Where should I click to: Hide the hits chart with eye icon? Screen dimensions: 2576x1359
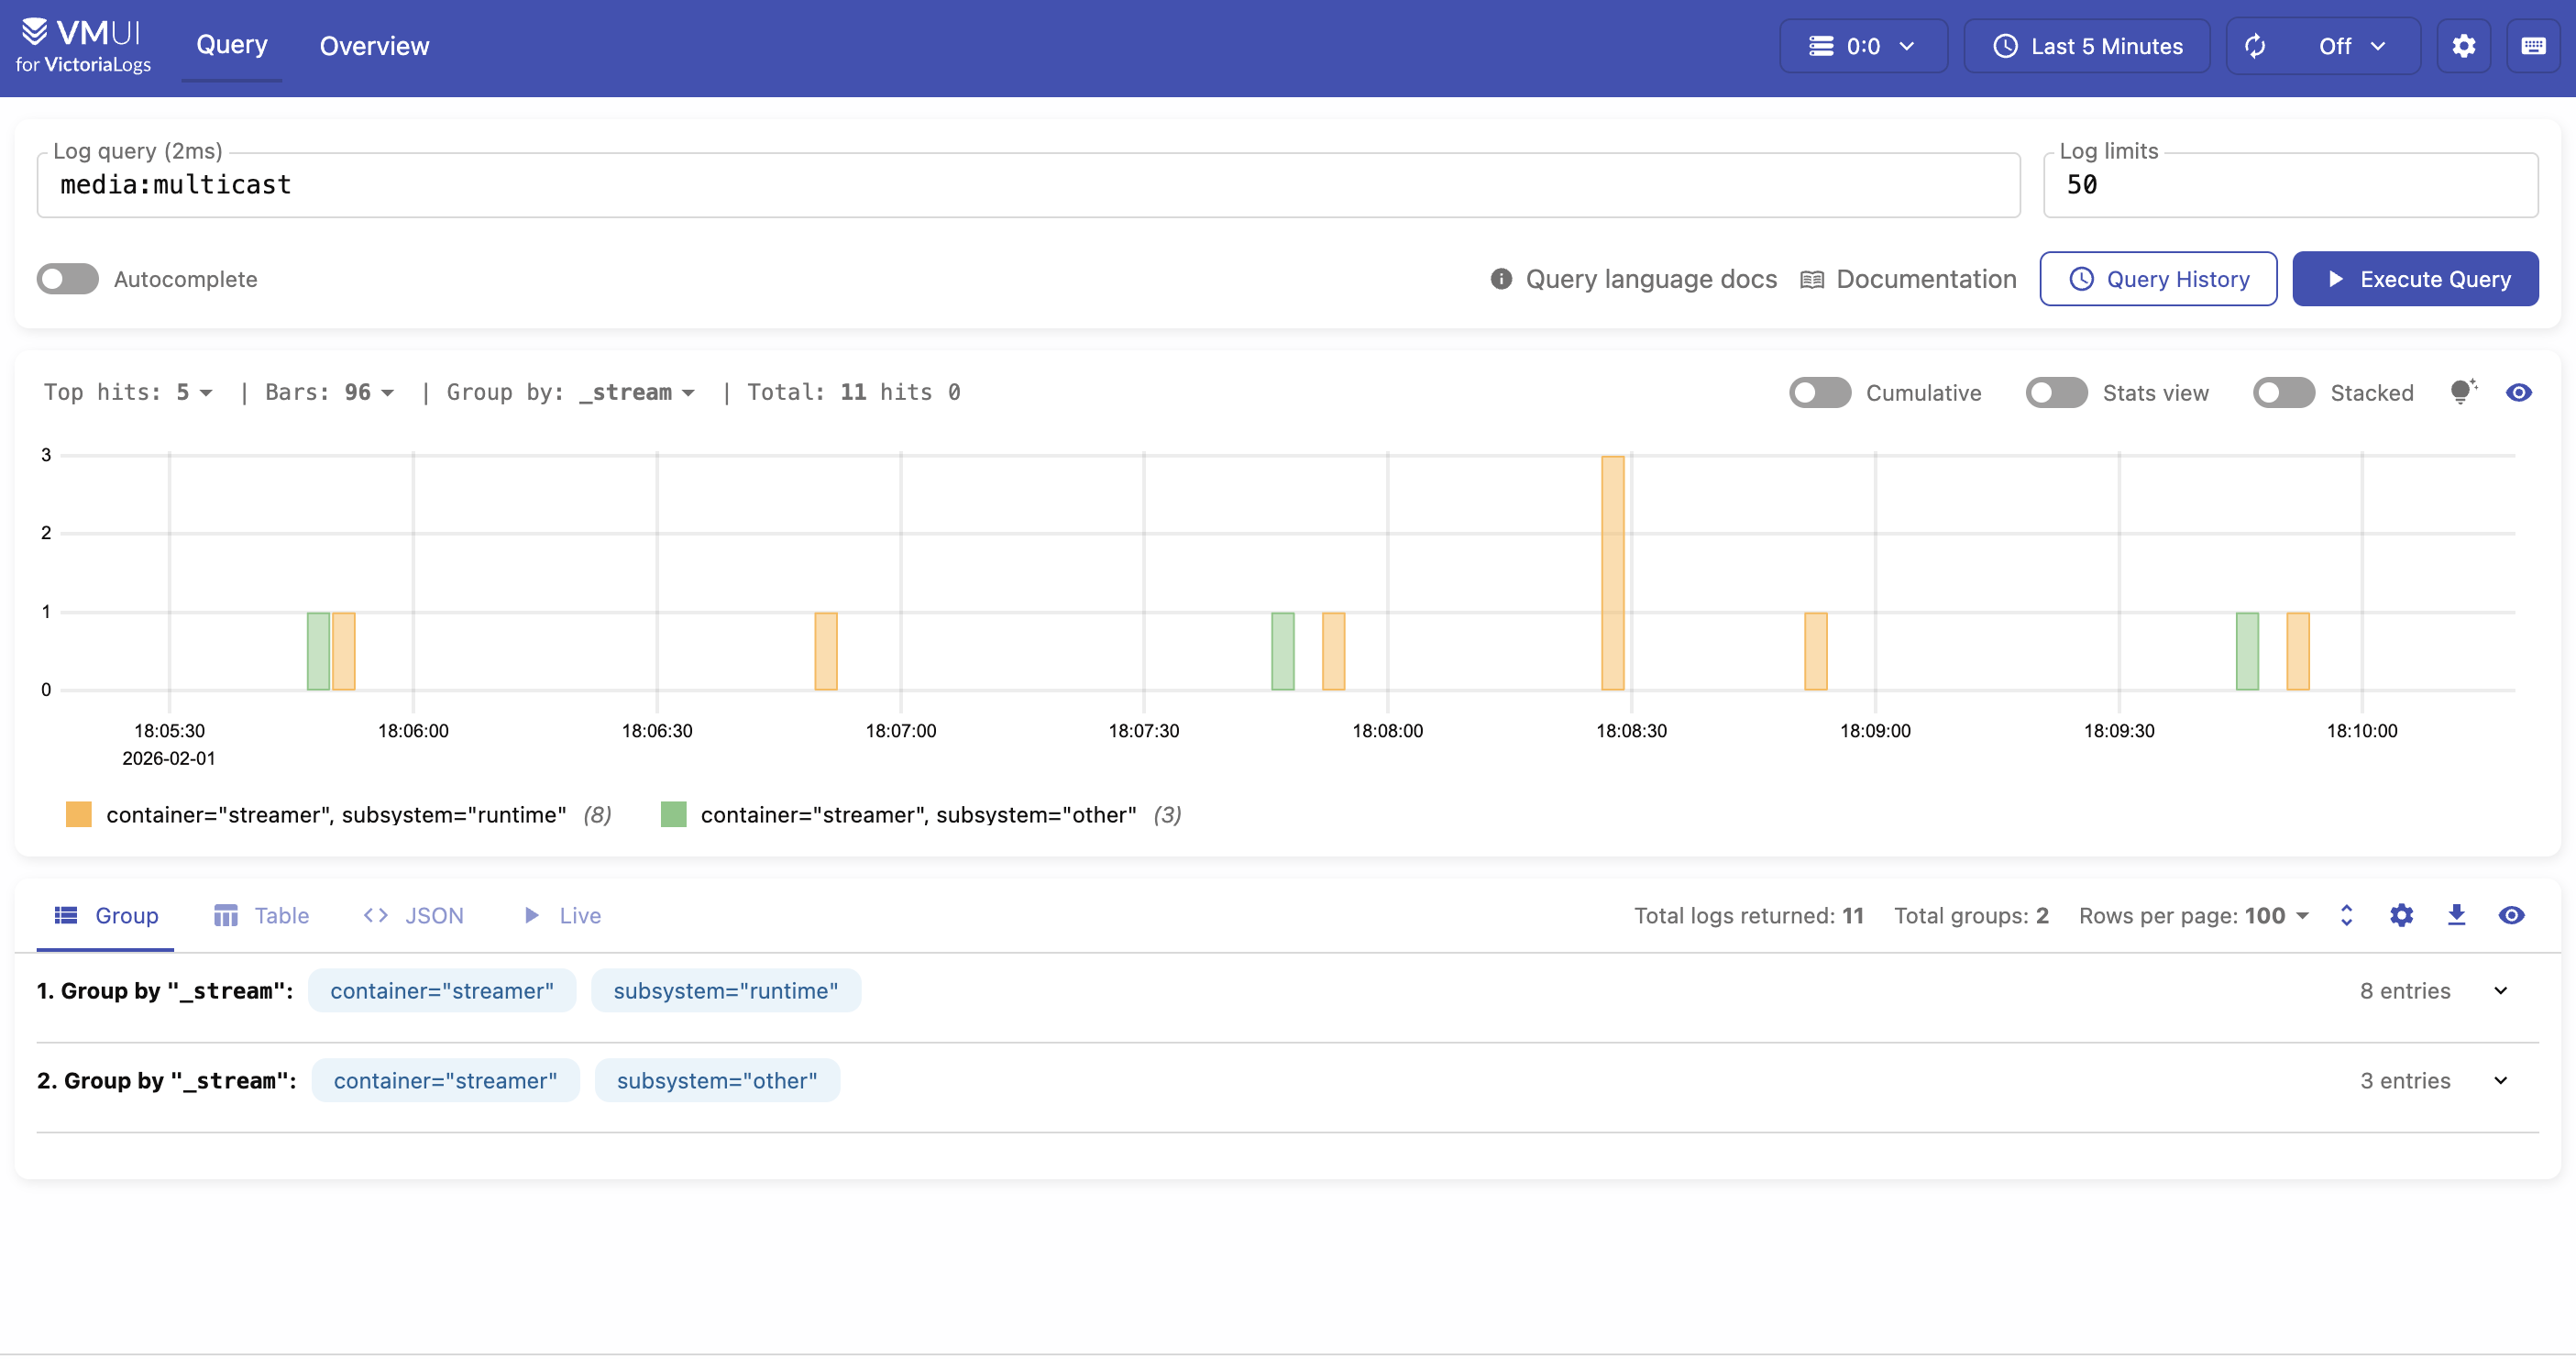[2519, 392]
